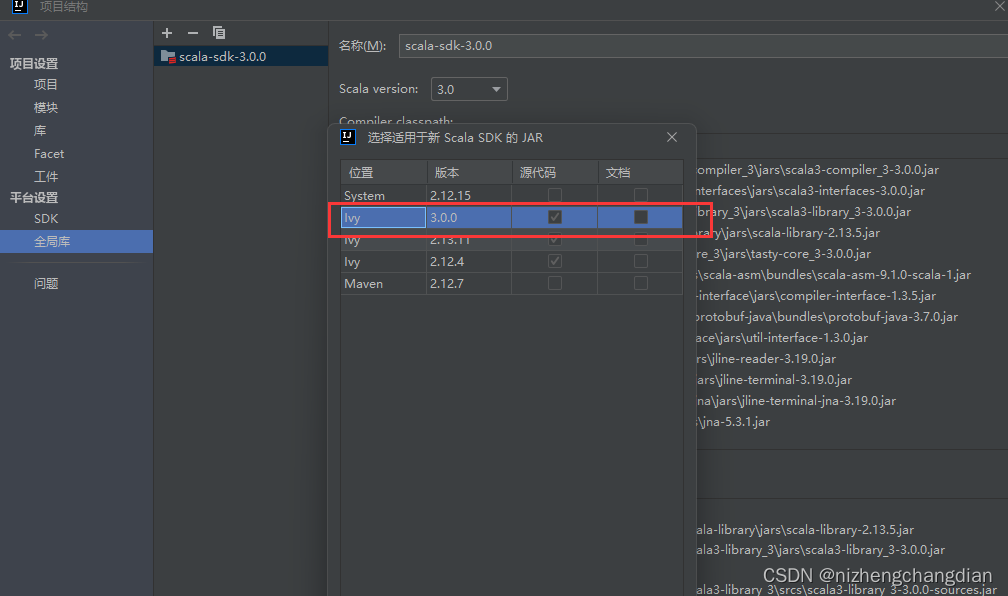Select 全局库 global libraries
Image resolution: width=1008 pixels, height=596 pixels.
click(76, 242)
